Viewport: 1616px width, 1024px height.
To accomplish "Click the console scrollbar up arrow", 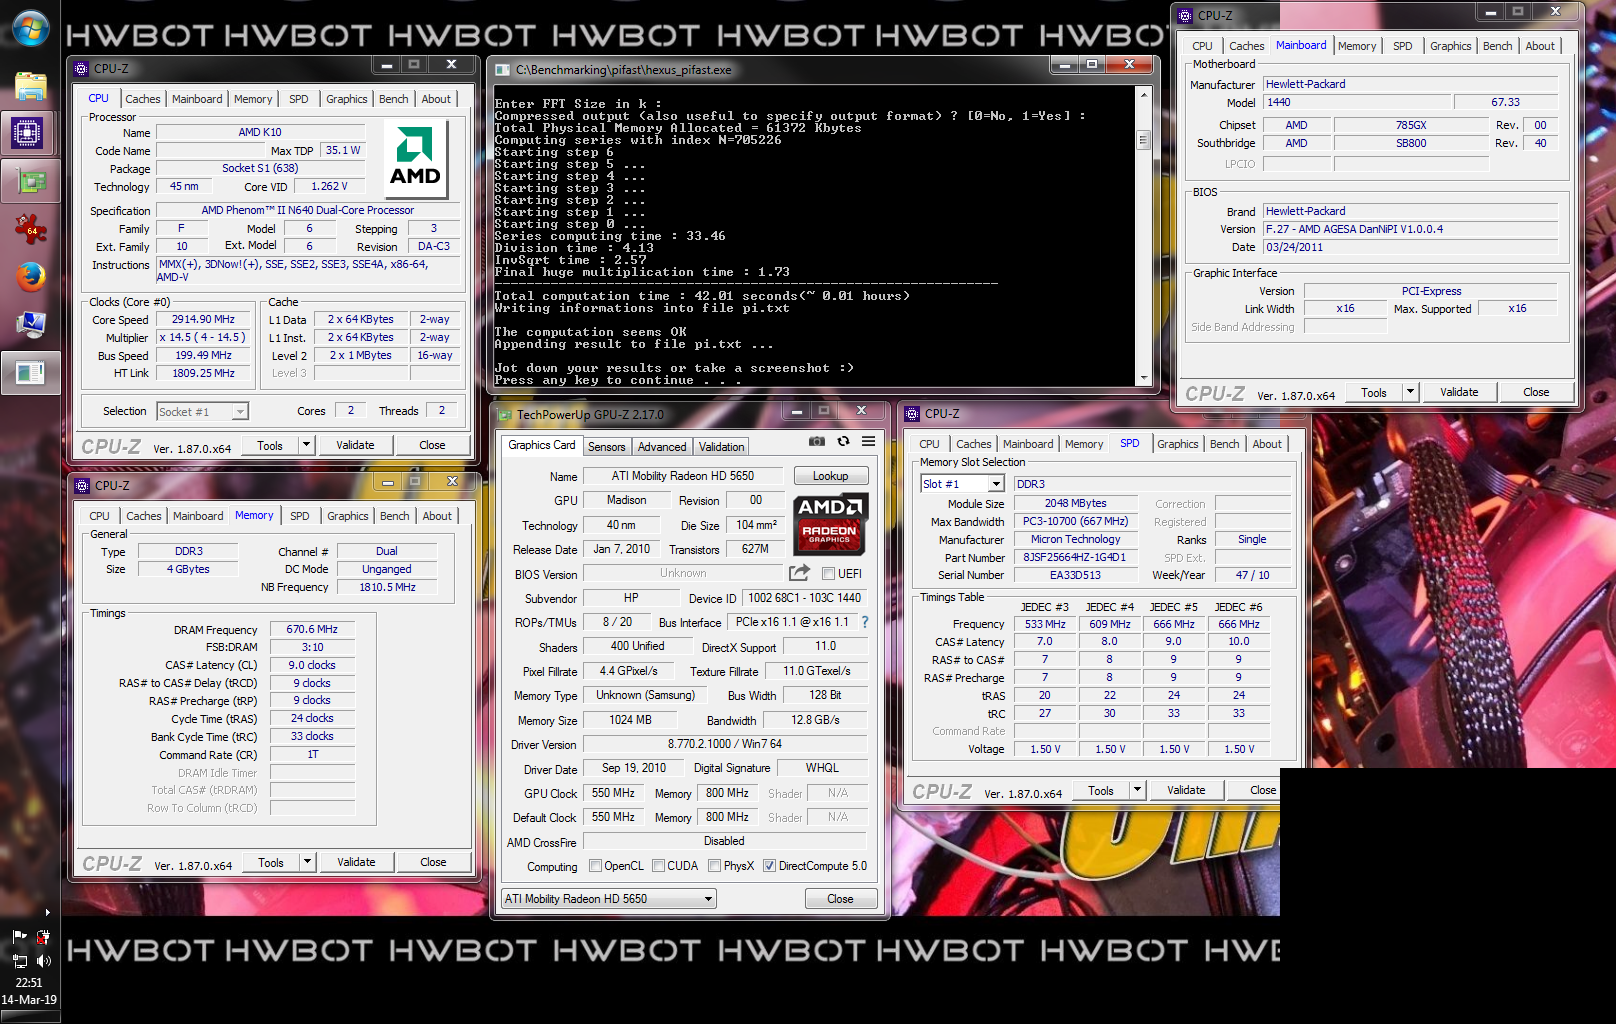I will pyautogui.click(x=1144, y=95).
